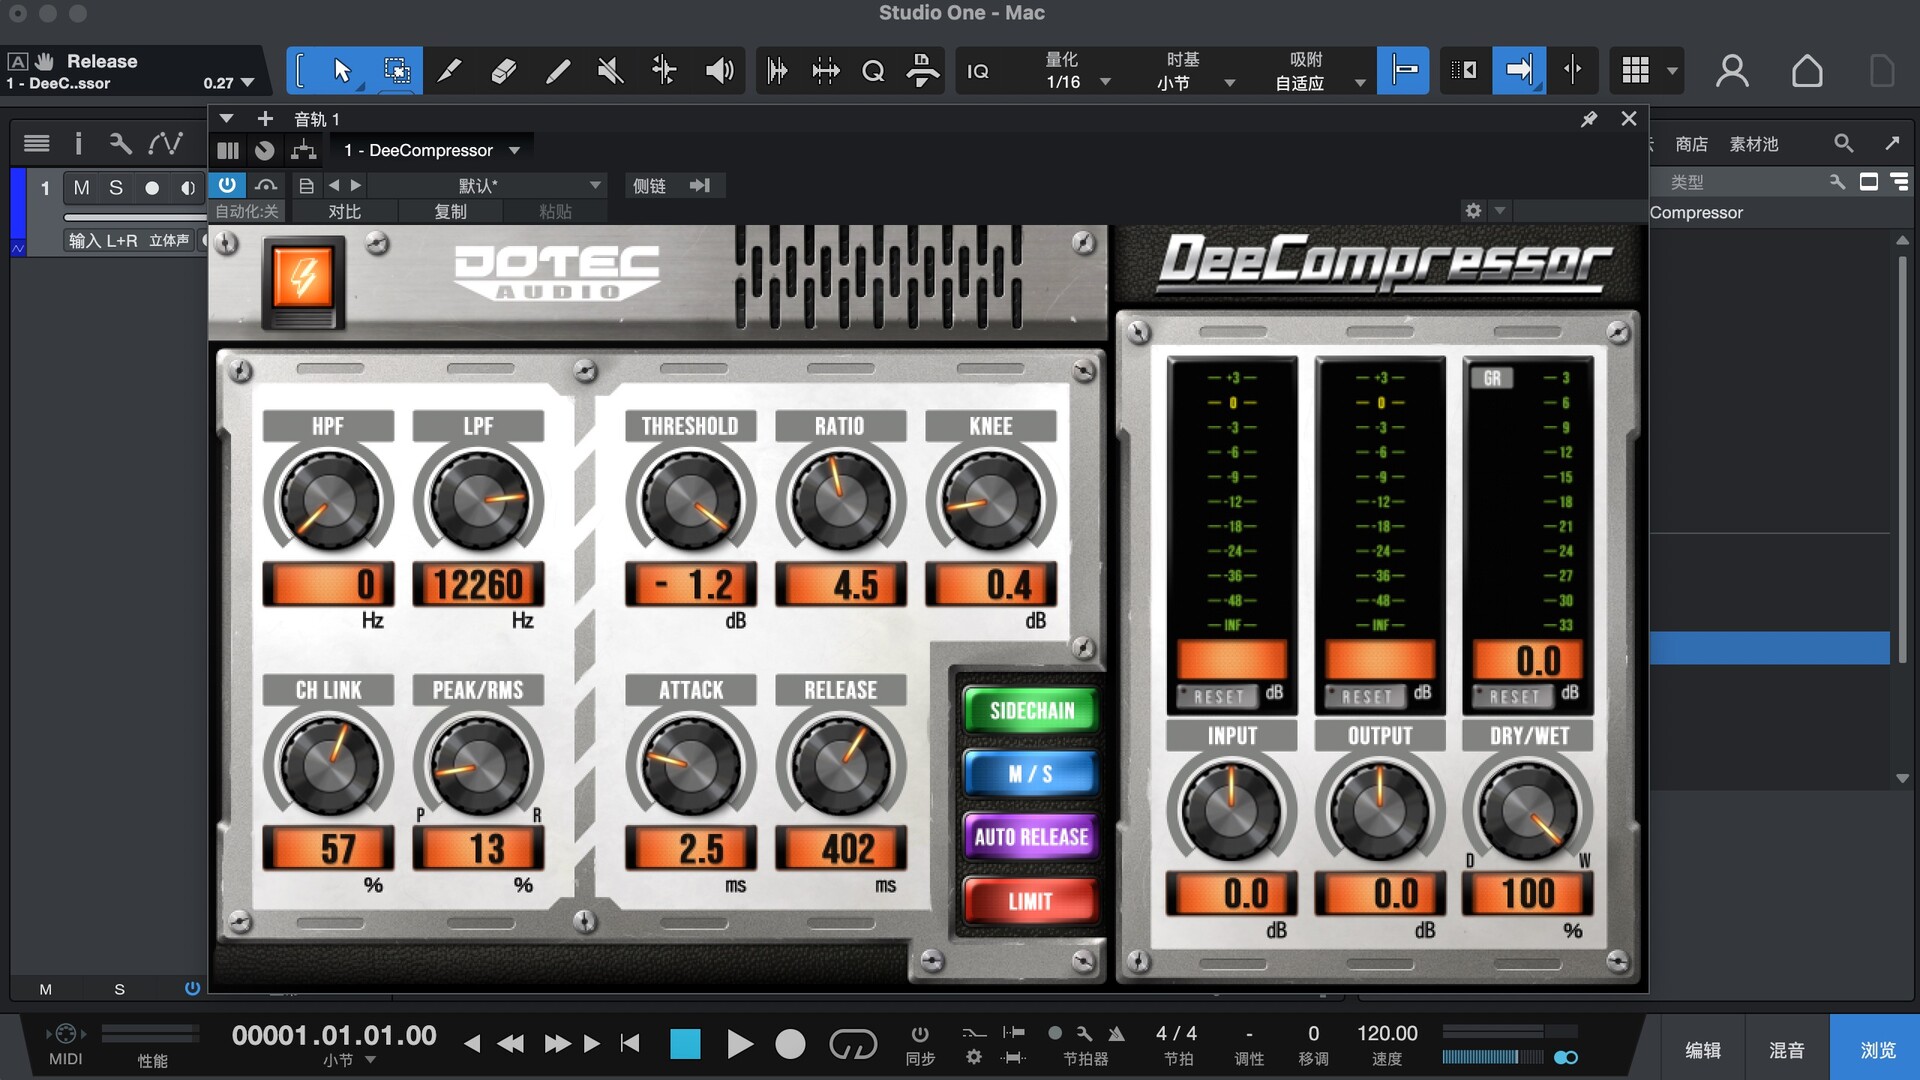Viewport: 1920px width, 1080px height.
Task: Enable AUTO RELEASE
Action: click(1031, 837)
